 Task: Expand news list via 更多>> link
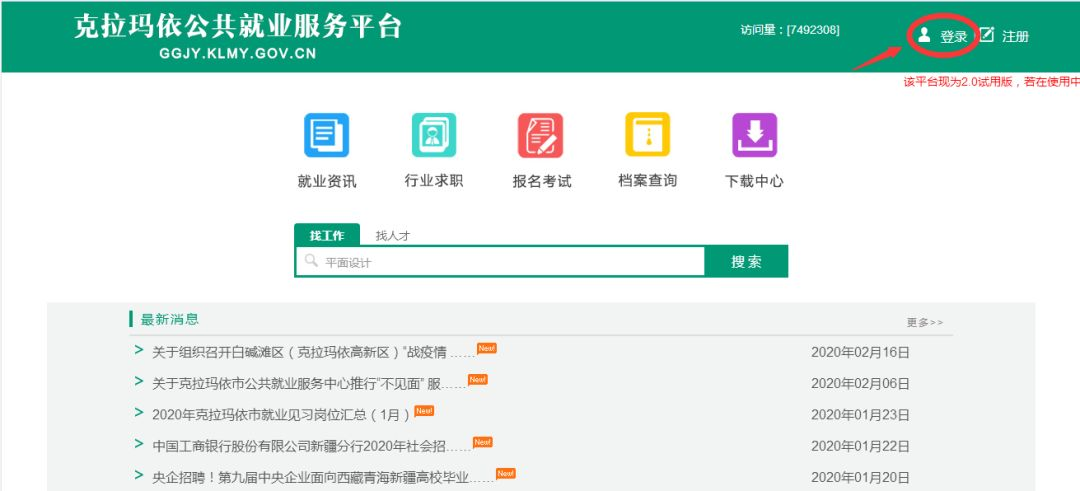click(x=924, y=322)
